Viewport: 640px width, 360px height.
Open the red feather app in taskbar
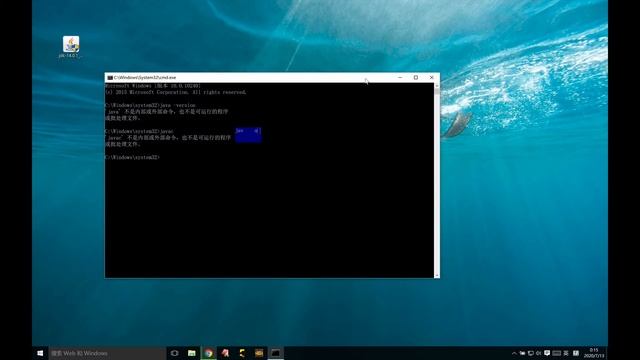coord(225,353)
